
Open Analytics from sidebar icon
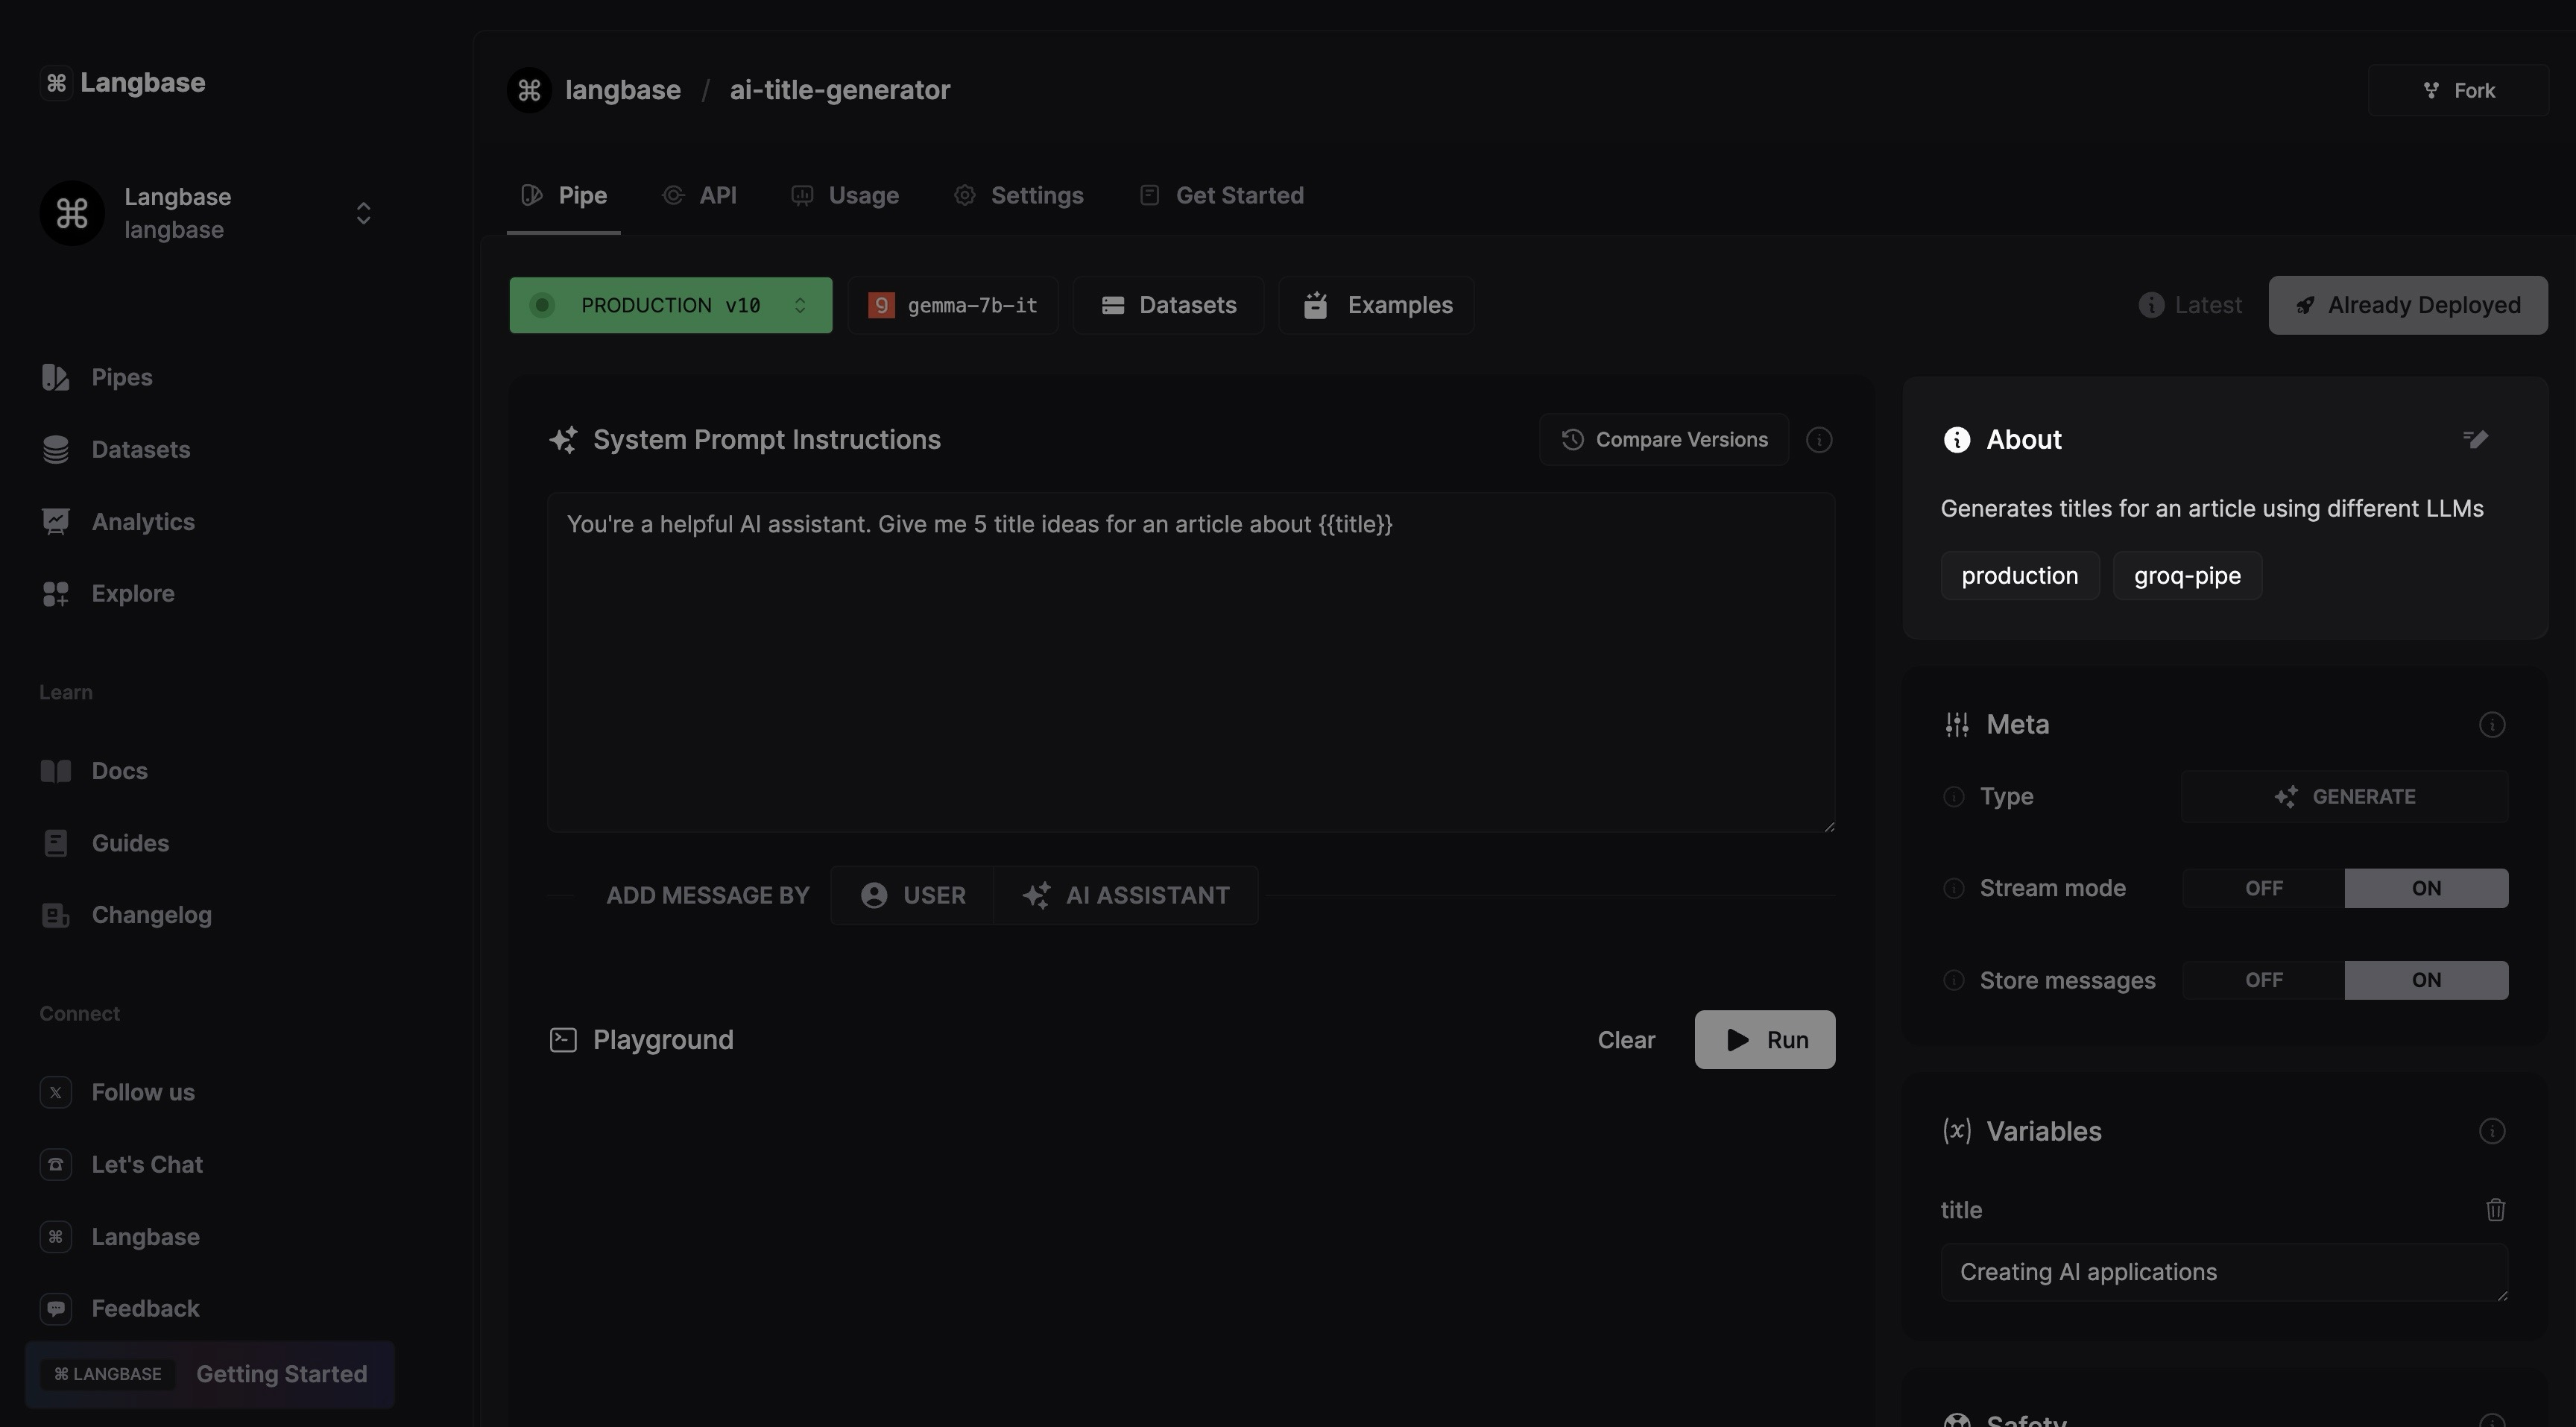[56, 521]
